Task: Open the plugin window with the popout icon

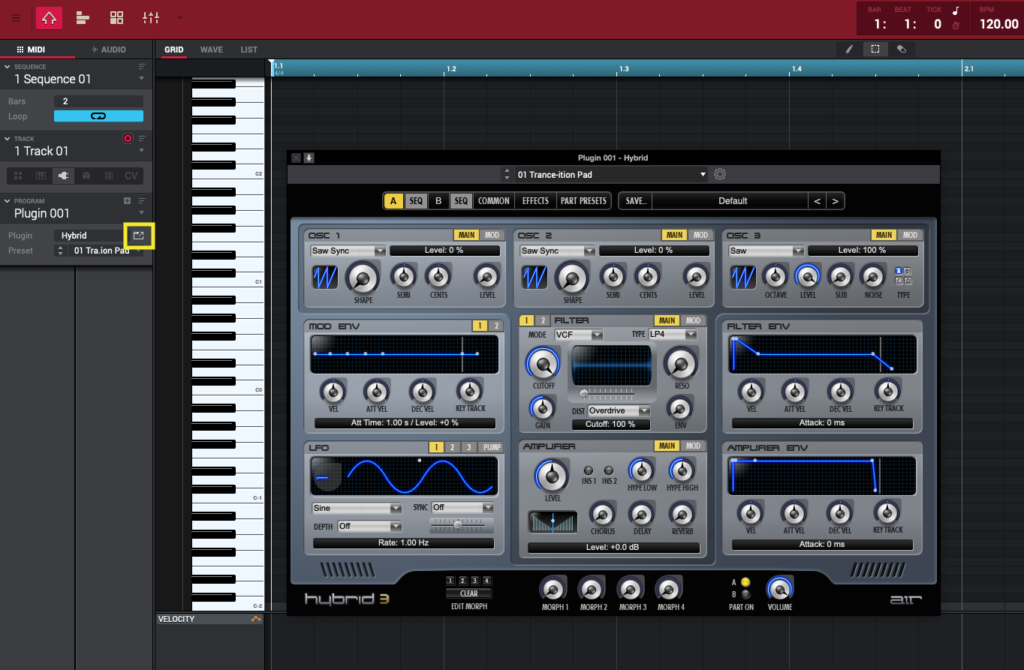Action: coord(138,235)
